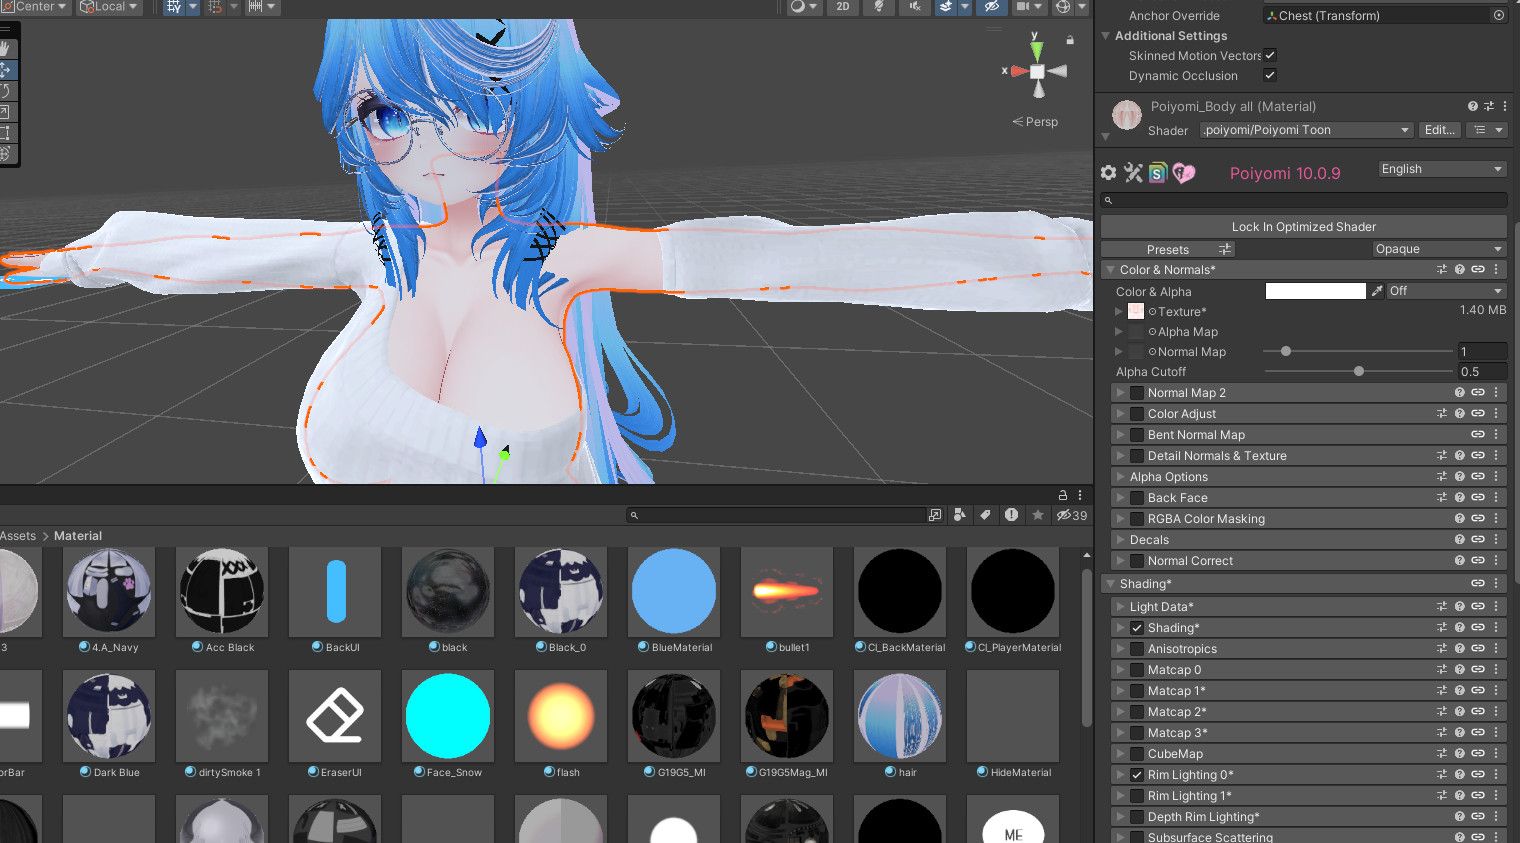1520x843 pixels.
Task: Click the favorites star icon in Project
Action: coord(1038,515)
